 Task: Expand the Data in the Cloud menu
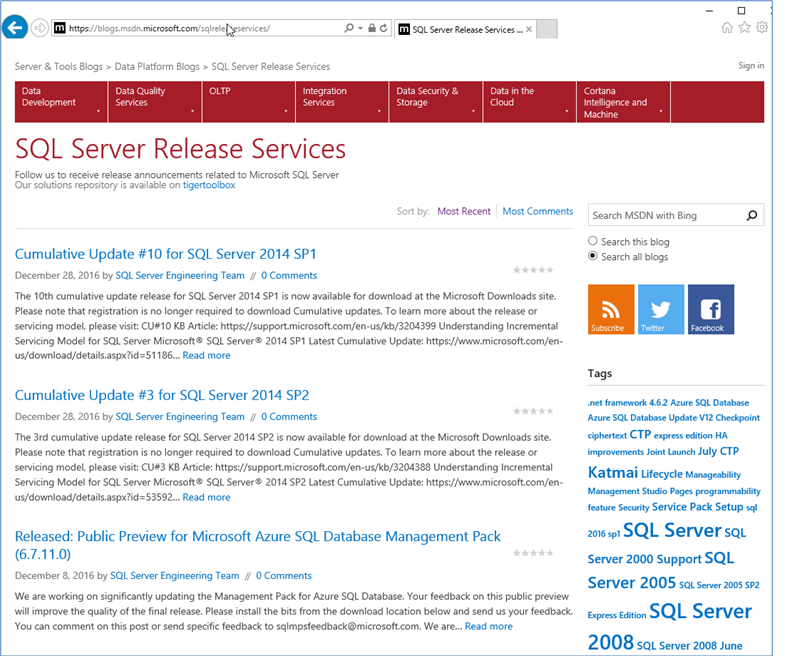[x=530, y=102]
